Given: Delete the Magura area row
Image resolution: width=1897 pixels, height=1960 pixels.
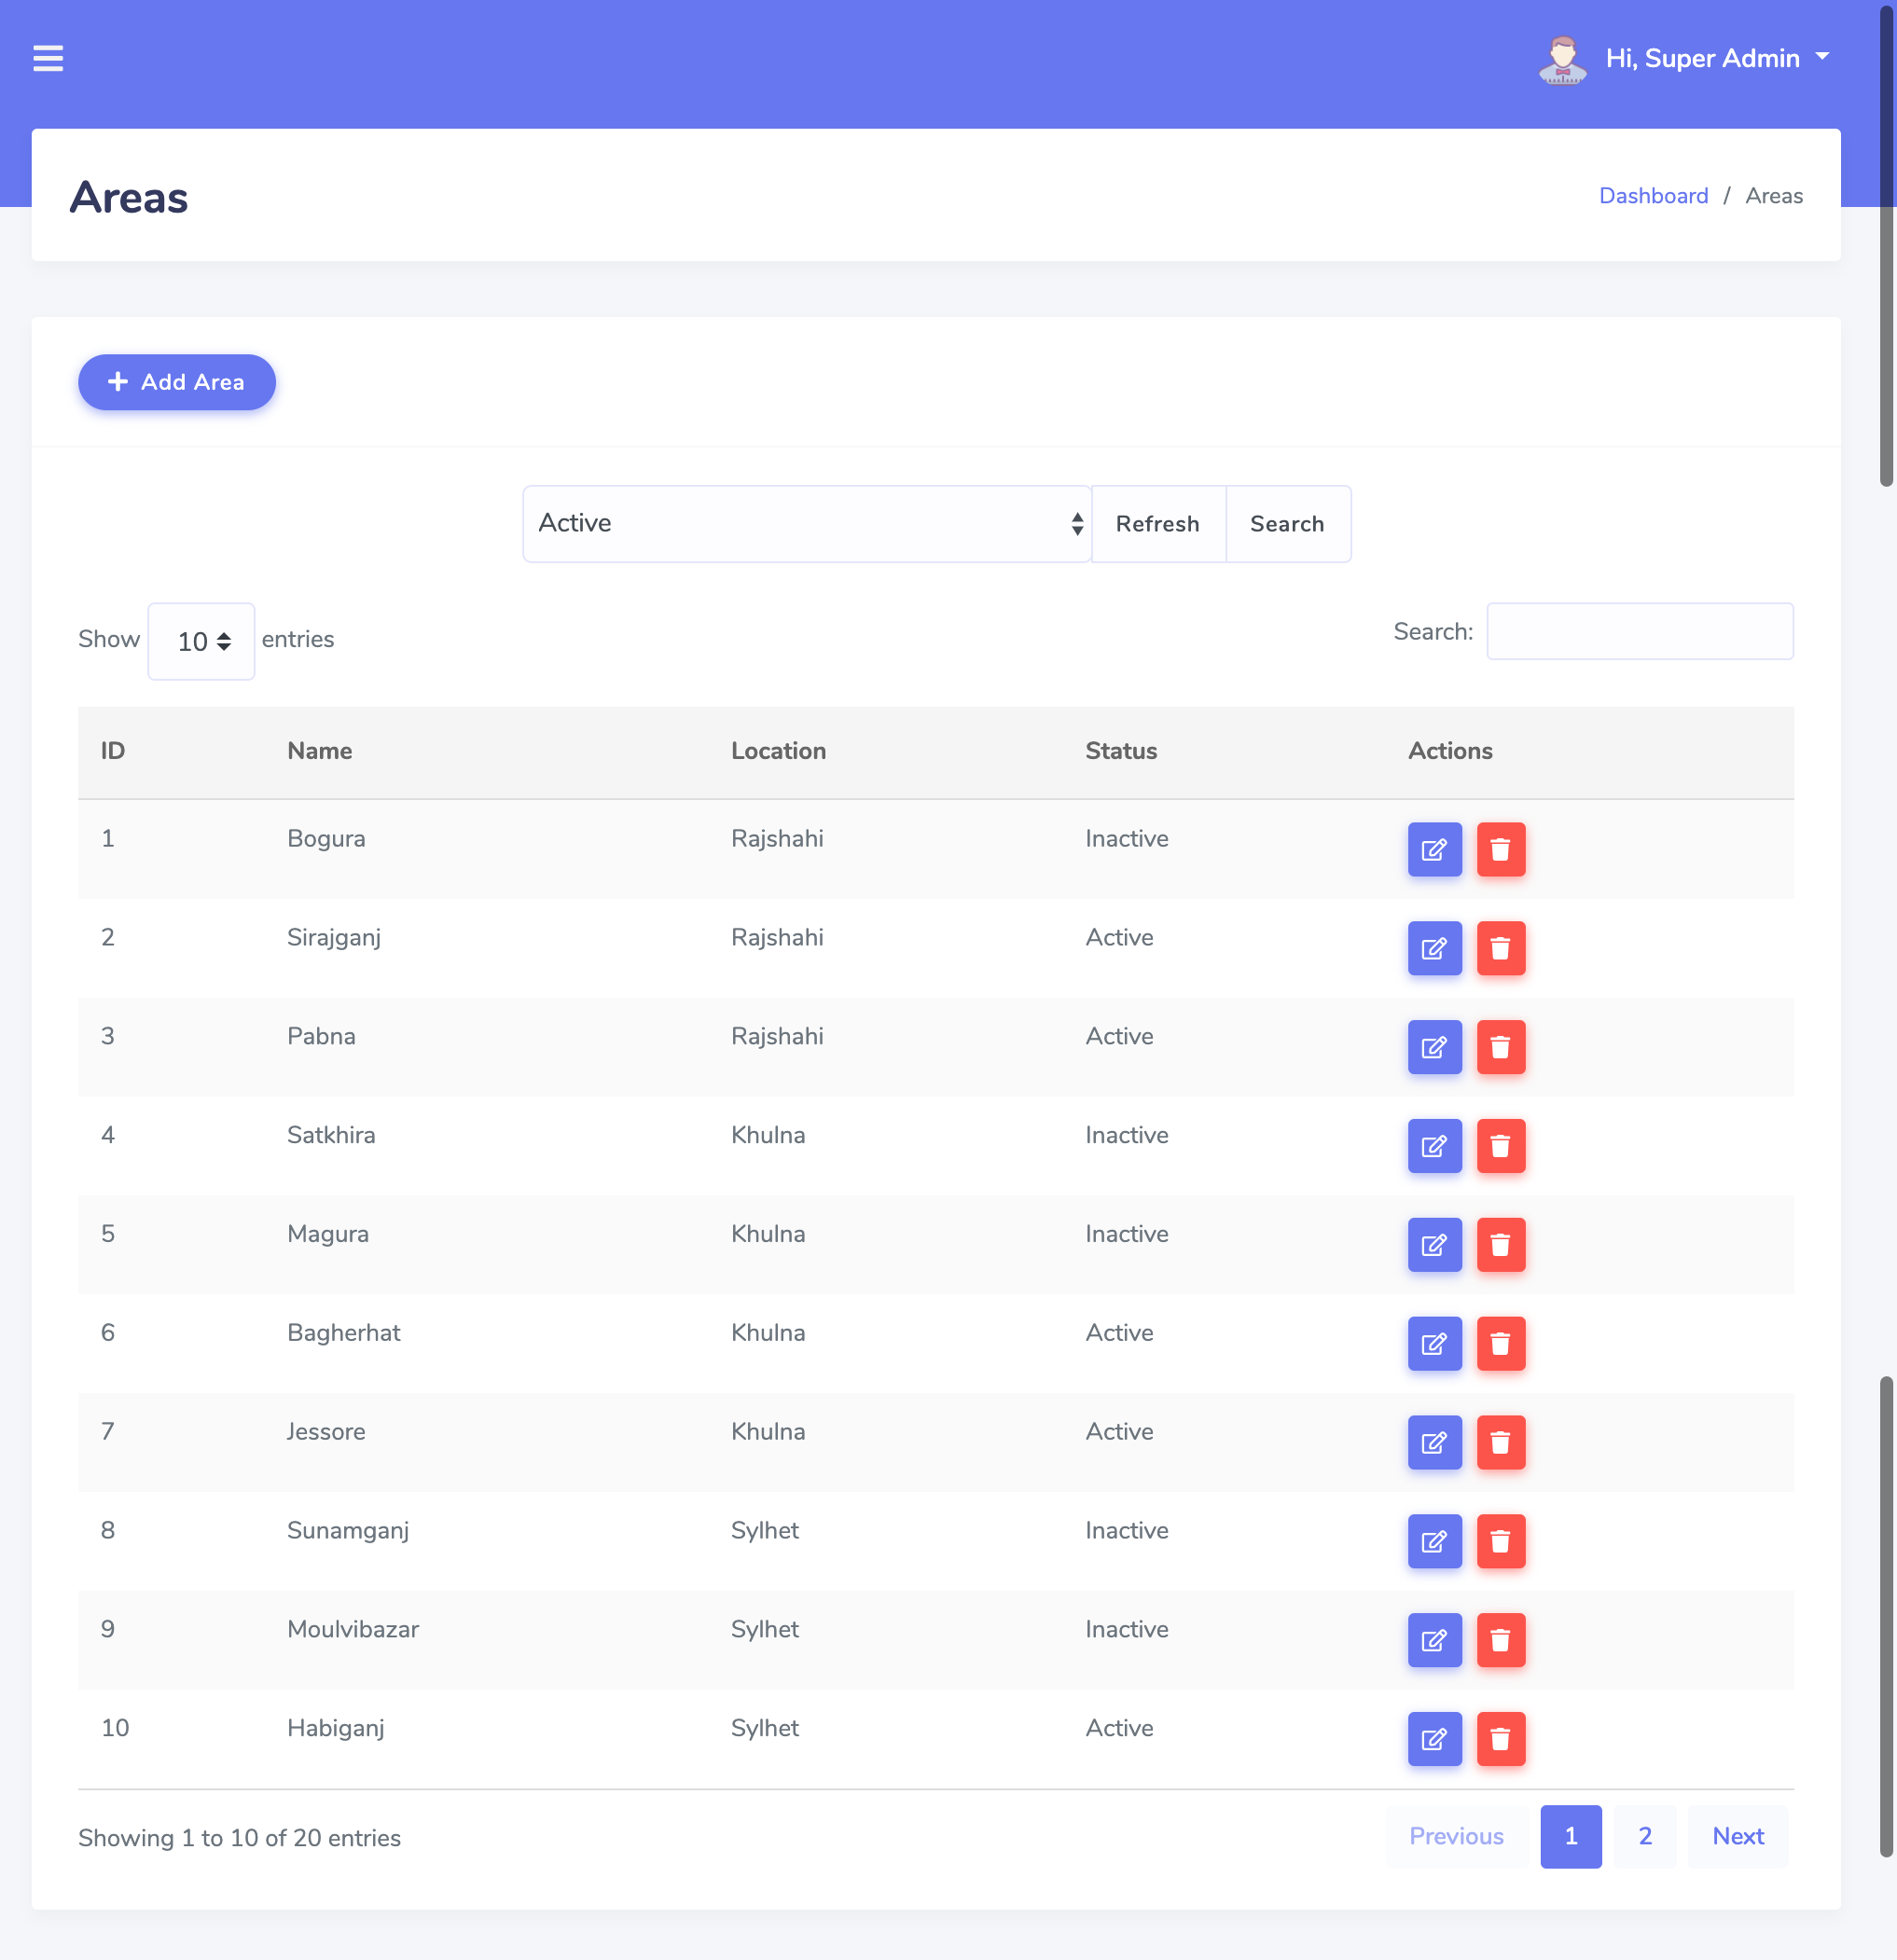Looking at the screenshot, I should pyautogui.click(x=1500, y=1245).
